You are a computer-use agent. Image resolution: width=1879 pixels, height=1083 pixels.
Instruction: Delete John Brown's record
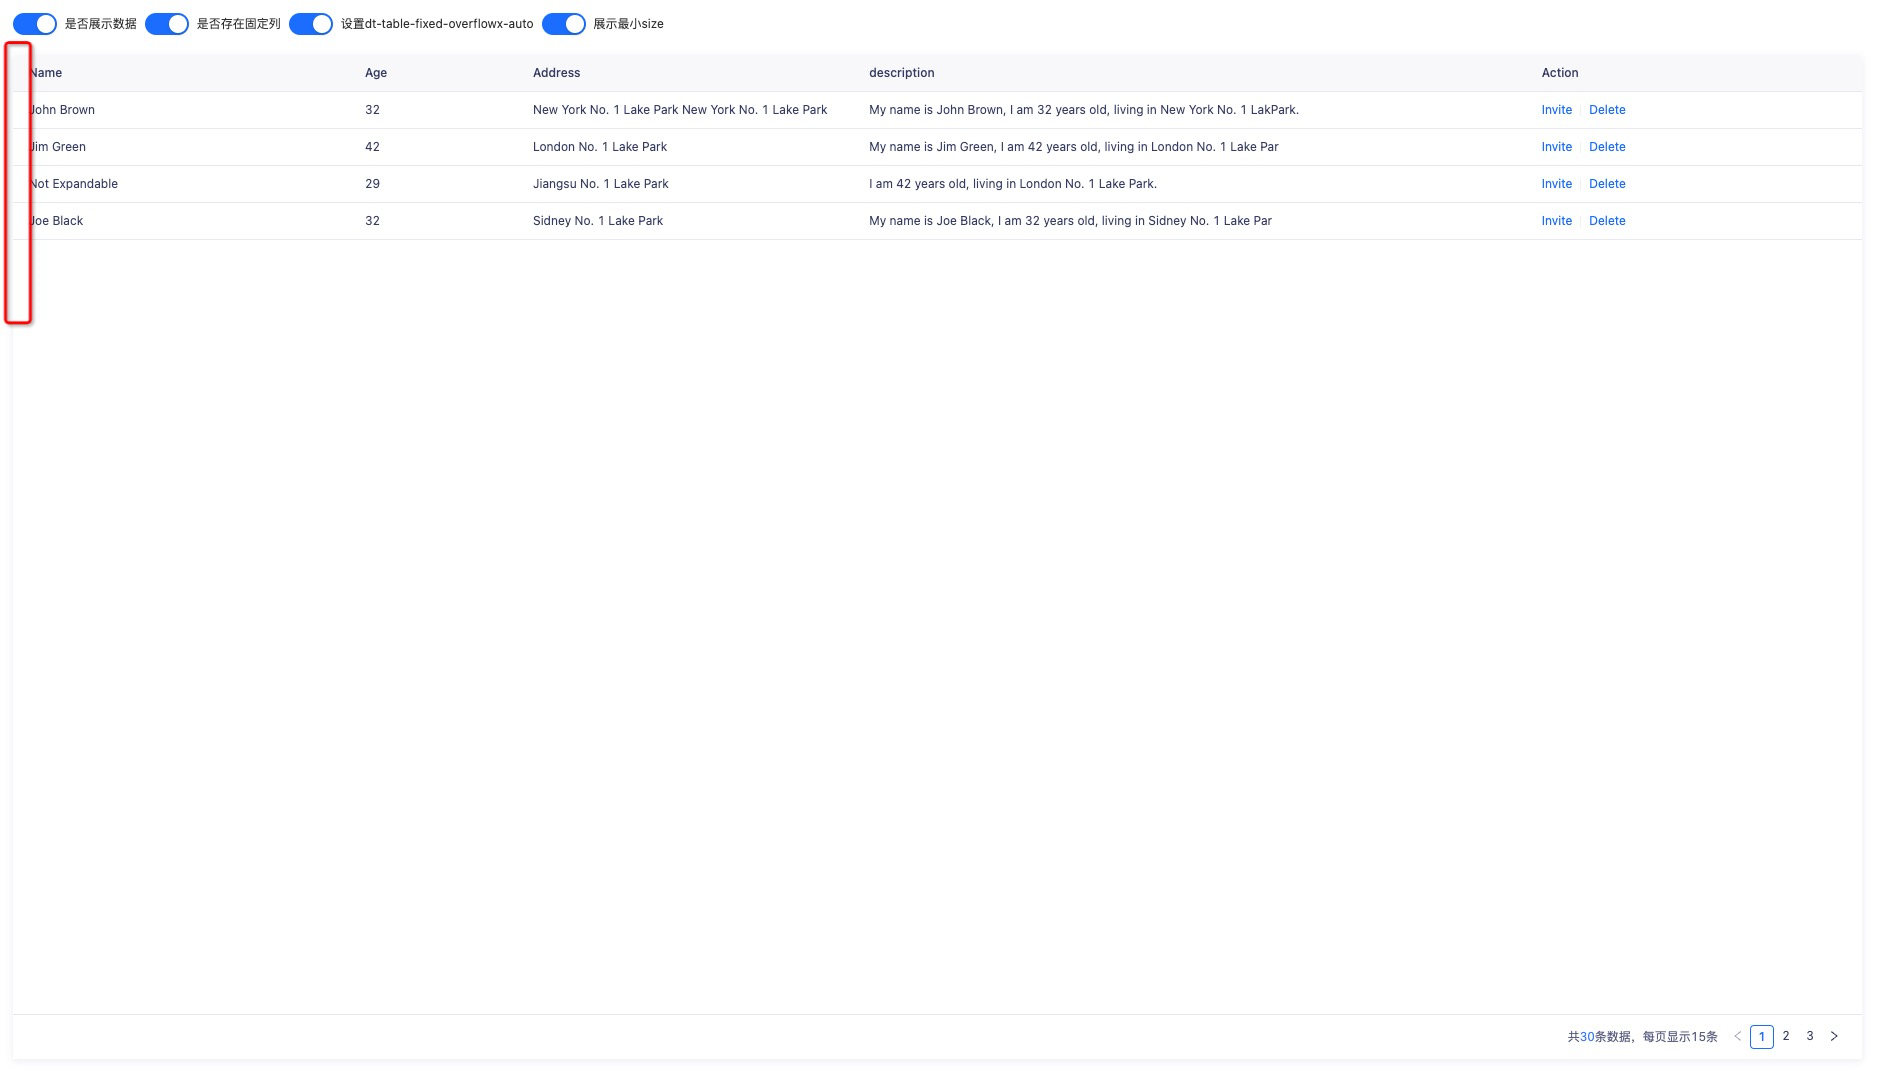coord(1607,110)
